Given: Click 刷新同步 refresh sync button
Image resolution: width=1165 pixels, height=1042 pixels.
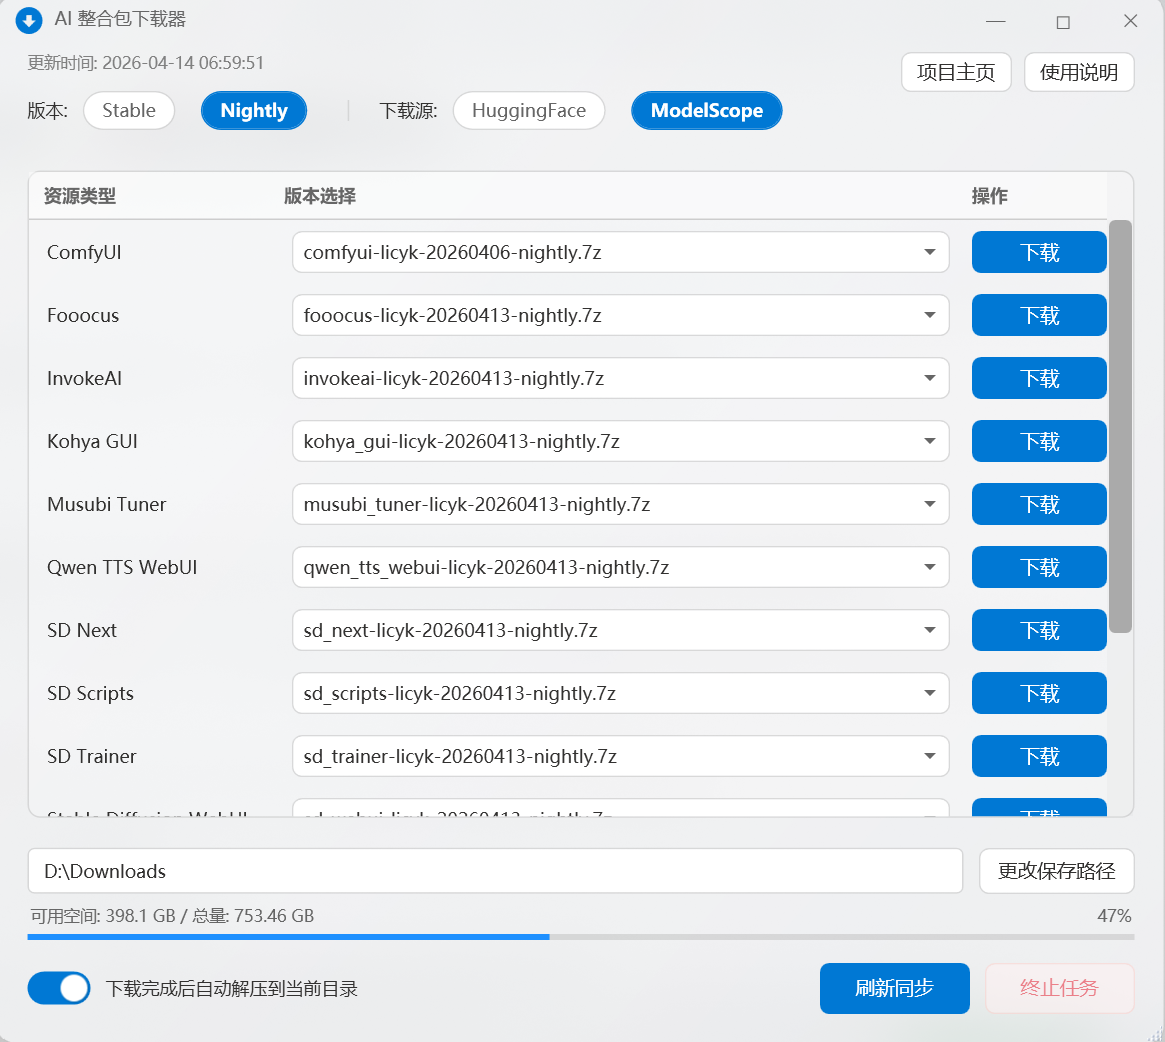Looking at the screenshot, I should (895, 988).
